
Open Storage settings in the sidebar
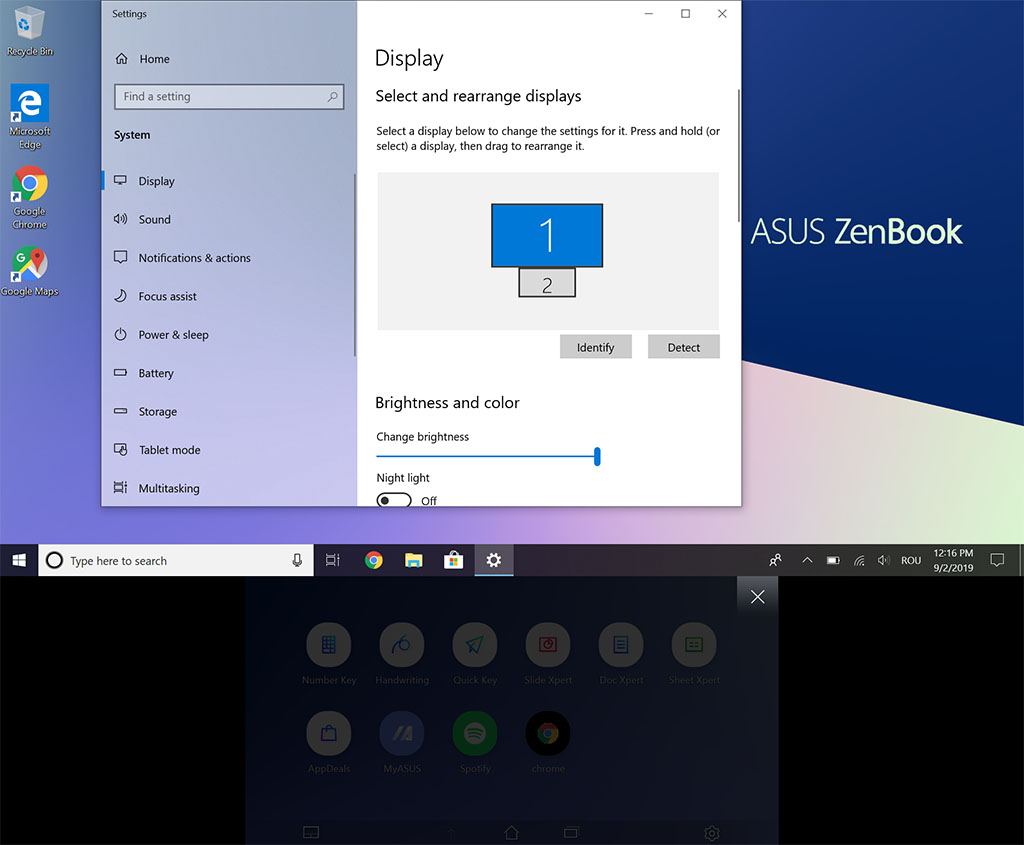229,411
